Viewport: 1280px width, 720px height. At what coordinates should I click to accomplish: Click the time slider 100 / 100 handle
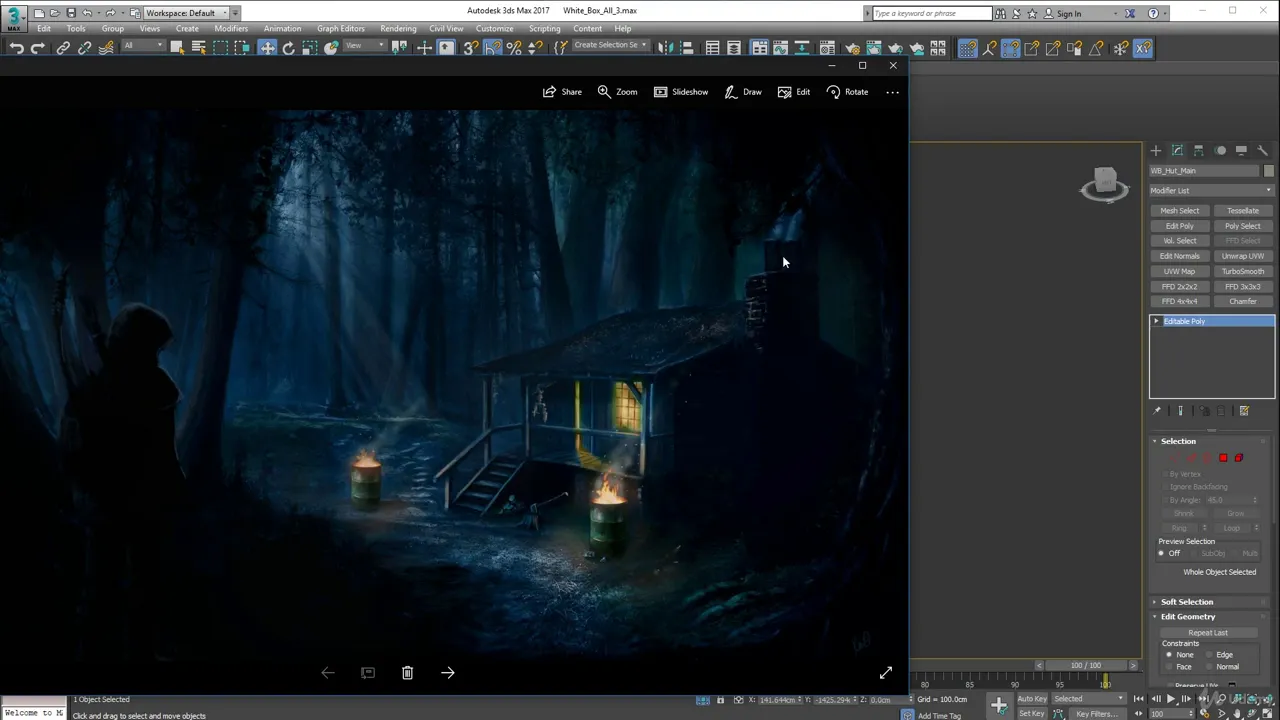(x=1086, y=665)
